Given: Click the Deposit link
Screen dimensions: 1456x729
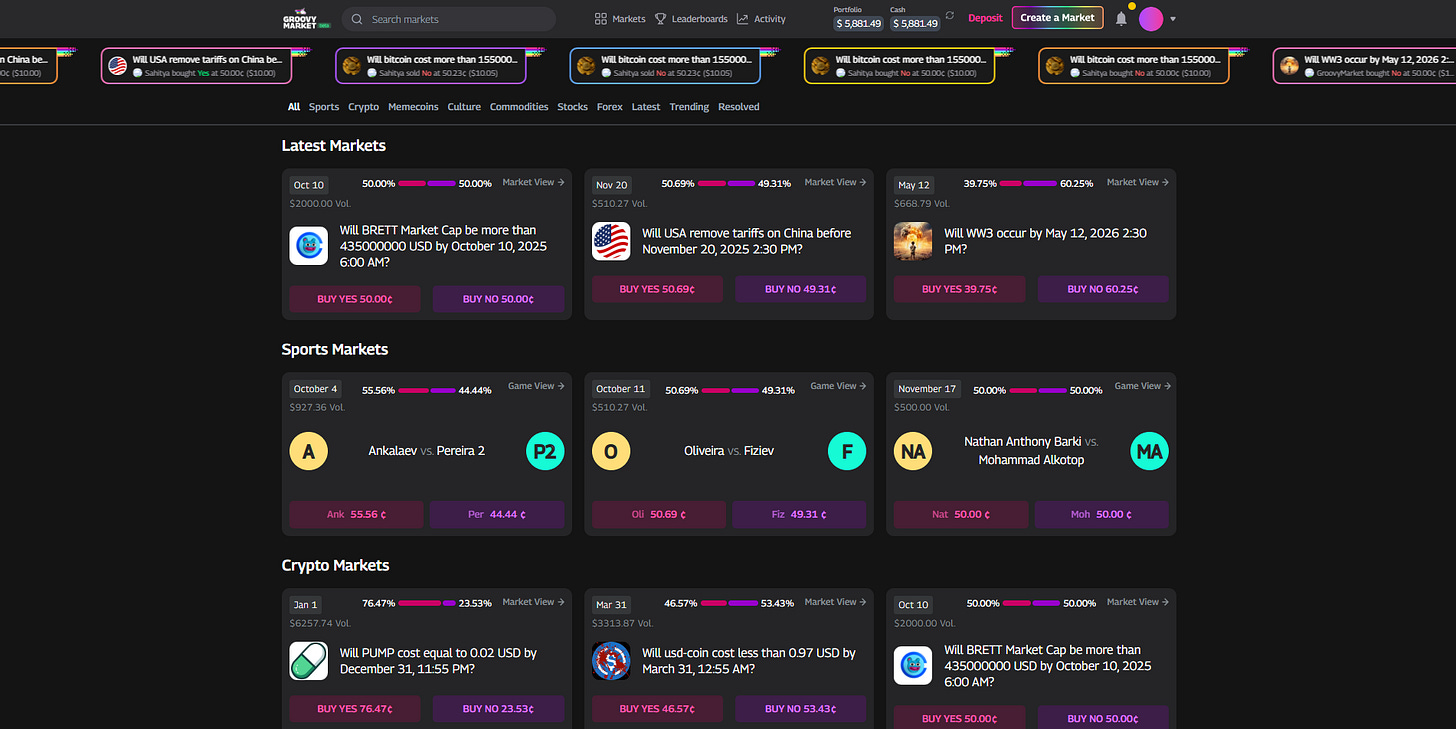Looking at the screenshot, I should (985, 18).
